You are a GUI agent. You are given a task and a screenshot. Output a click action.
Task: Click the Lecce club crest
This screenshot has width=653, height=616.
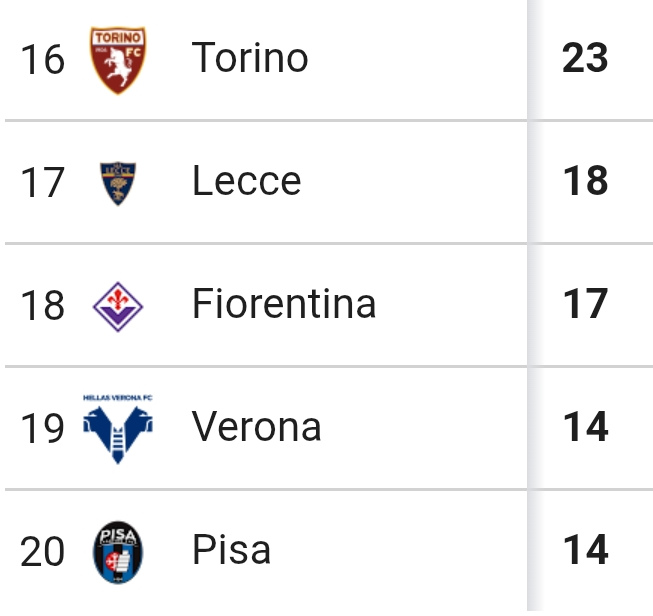[118, 183]
